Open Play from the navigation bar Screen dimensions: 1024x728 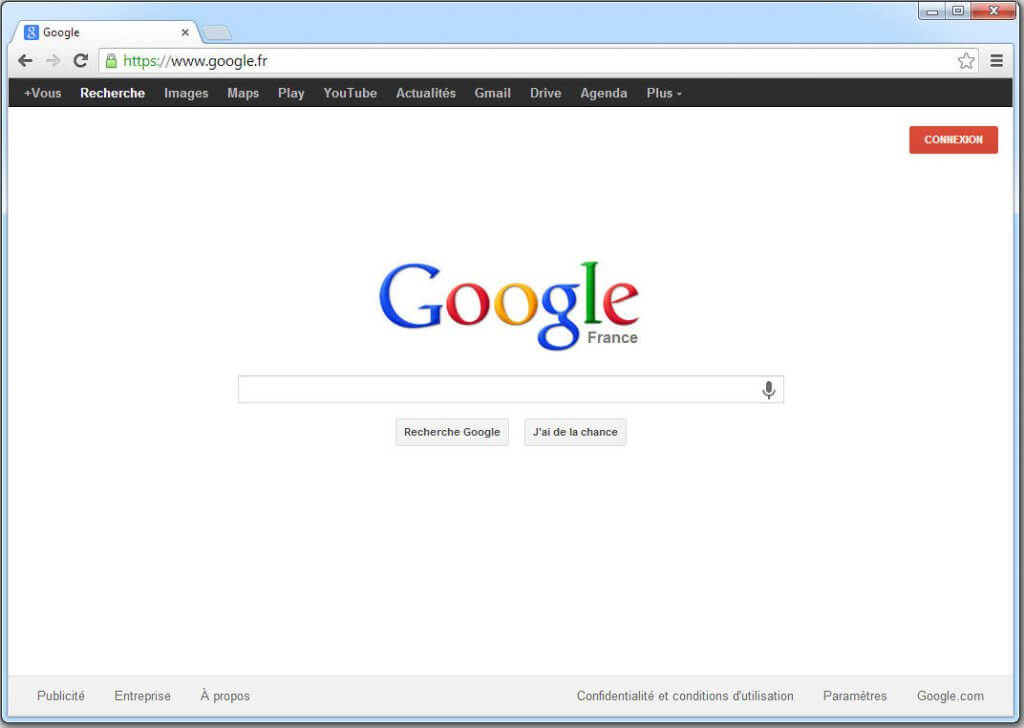291,93
